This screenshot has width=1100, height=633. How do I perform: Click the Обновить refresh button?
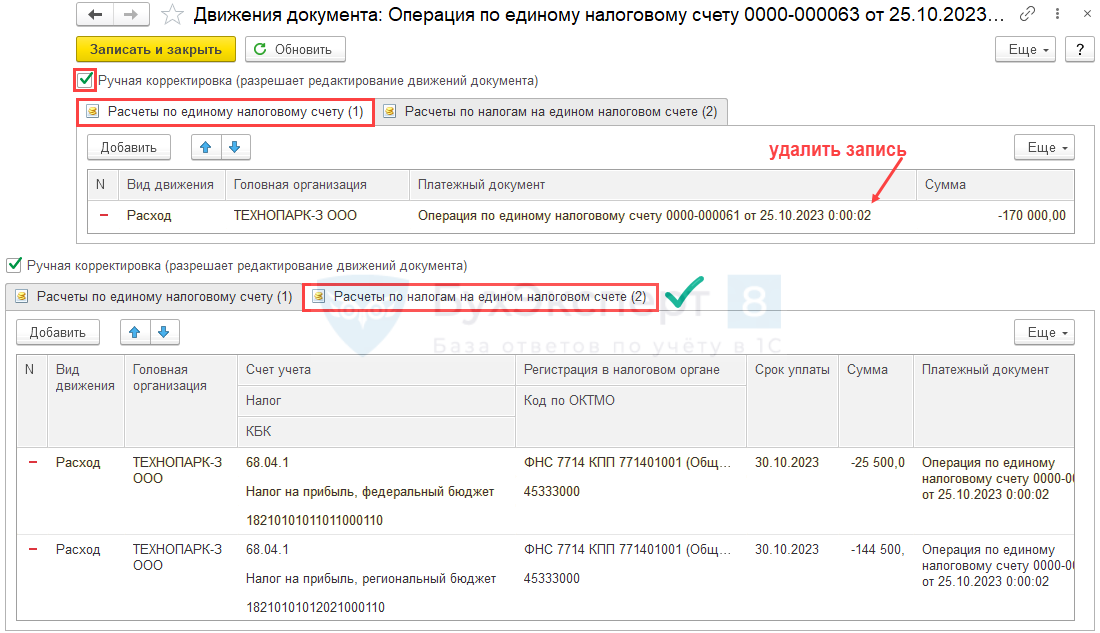[295, 49]
